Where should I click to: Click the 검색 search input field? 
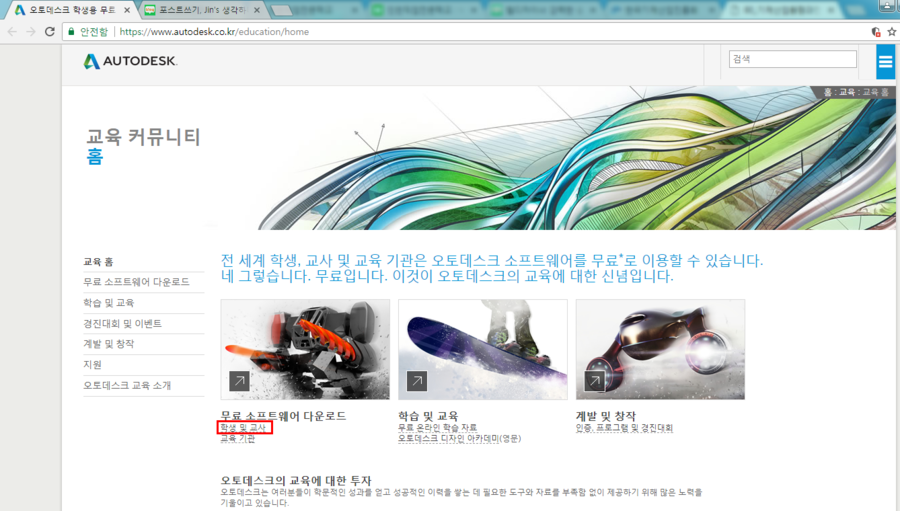tap(793, 59)
